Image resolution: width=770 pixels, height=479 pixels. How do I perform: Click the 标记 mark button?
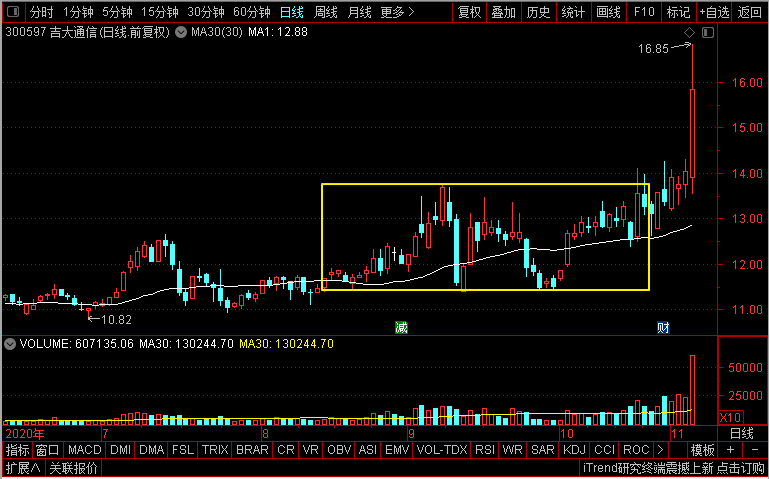(679, 12)
